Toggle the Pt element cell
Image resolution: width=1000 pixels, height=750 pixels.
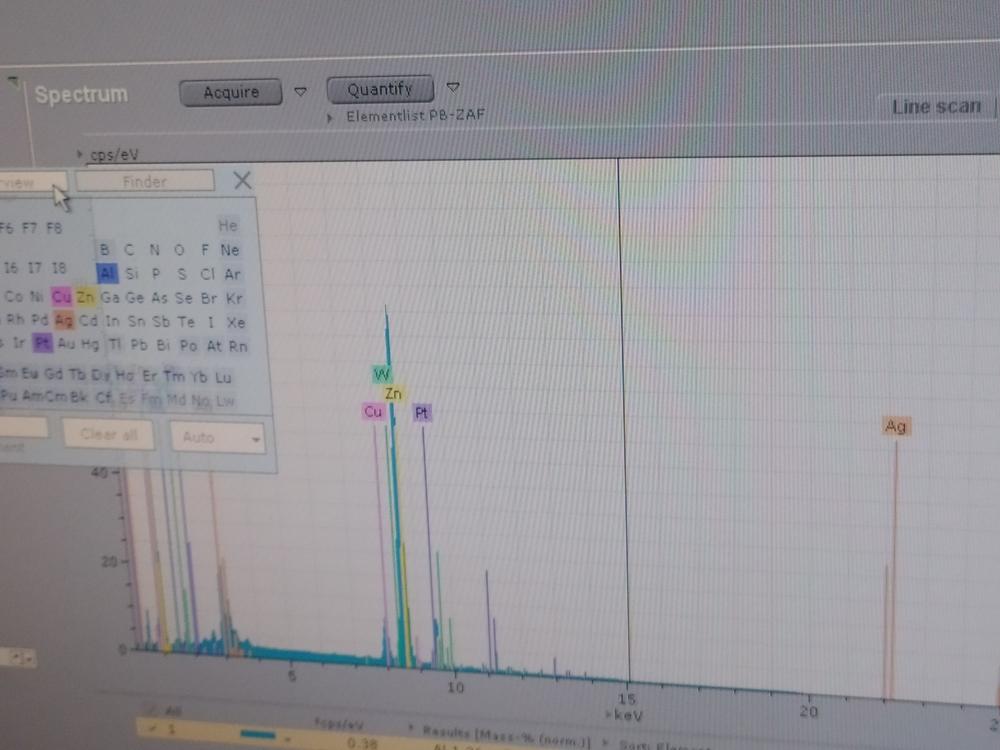[42, 344]
